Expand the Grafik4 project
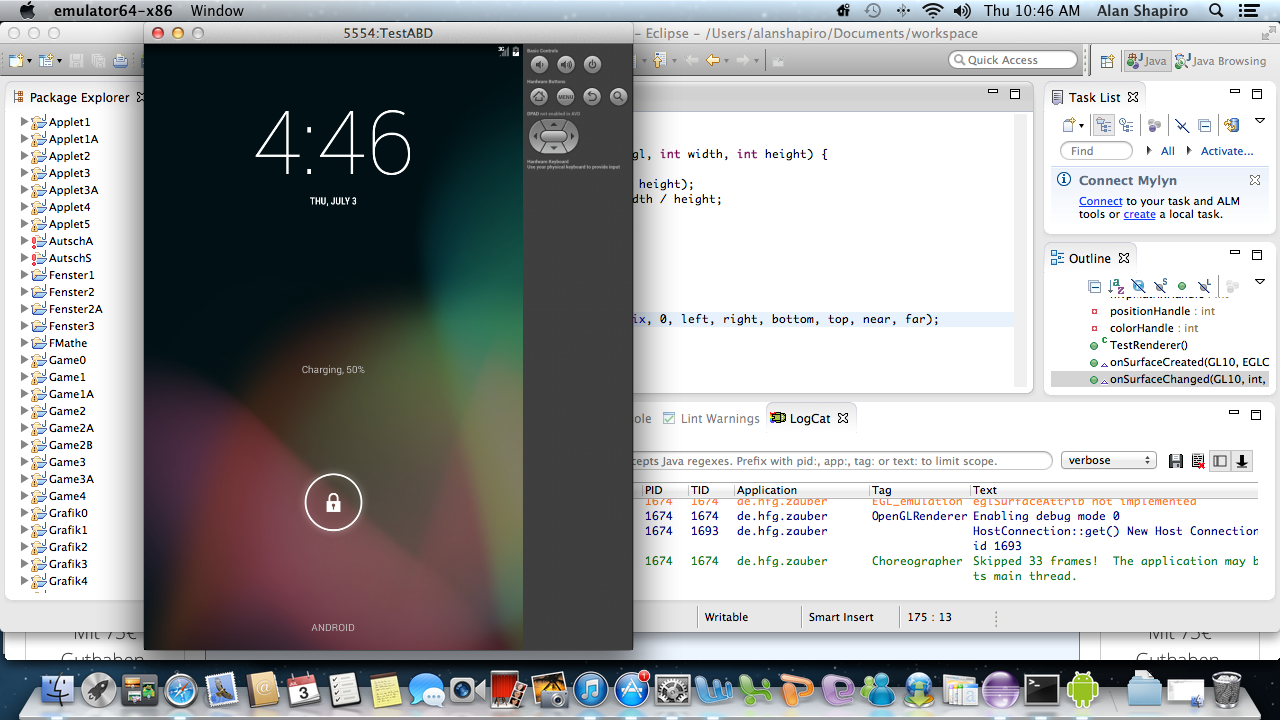 pos(25,581)
